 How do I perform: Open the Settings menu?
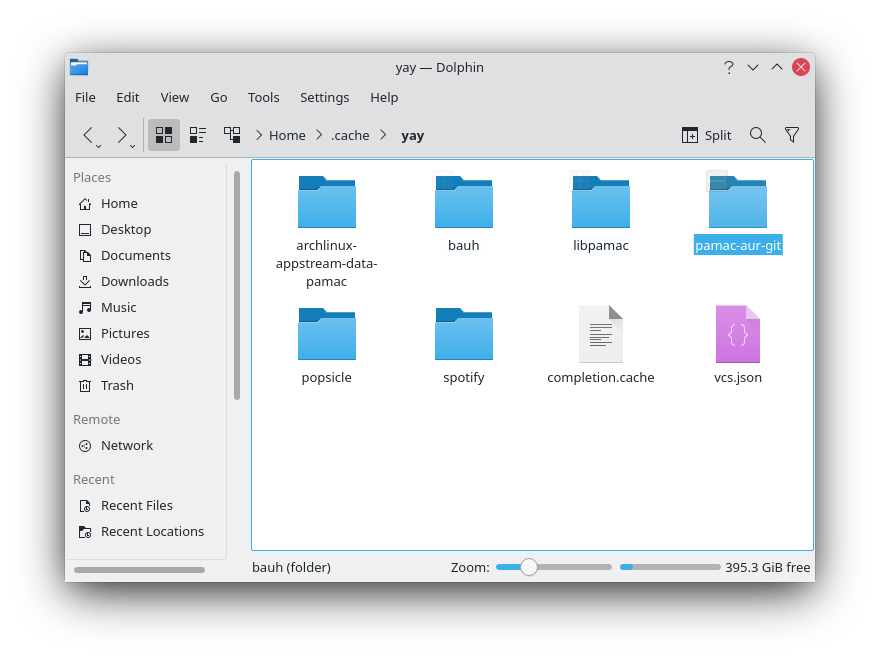click(324, 97)
